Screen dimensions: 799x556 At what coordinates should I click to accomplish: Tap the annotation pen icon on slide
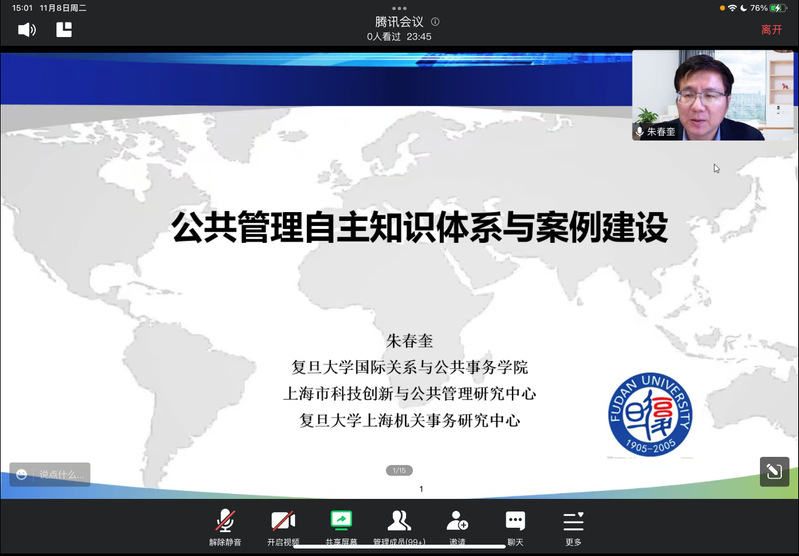tap(774, 472)
